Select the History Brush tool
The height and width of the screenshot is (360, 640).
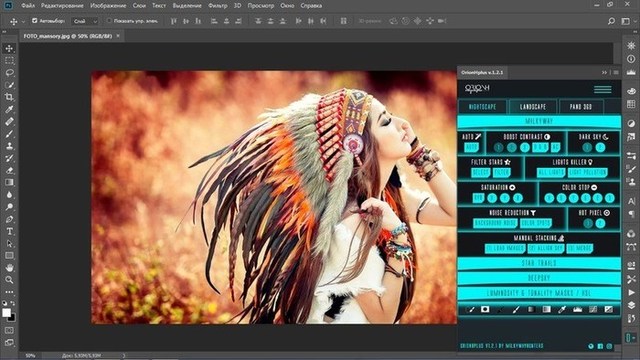9,158
